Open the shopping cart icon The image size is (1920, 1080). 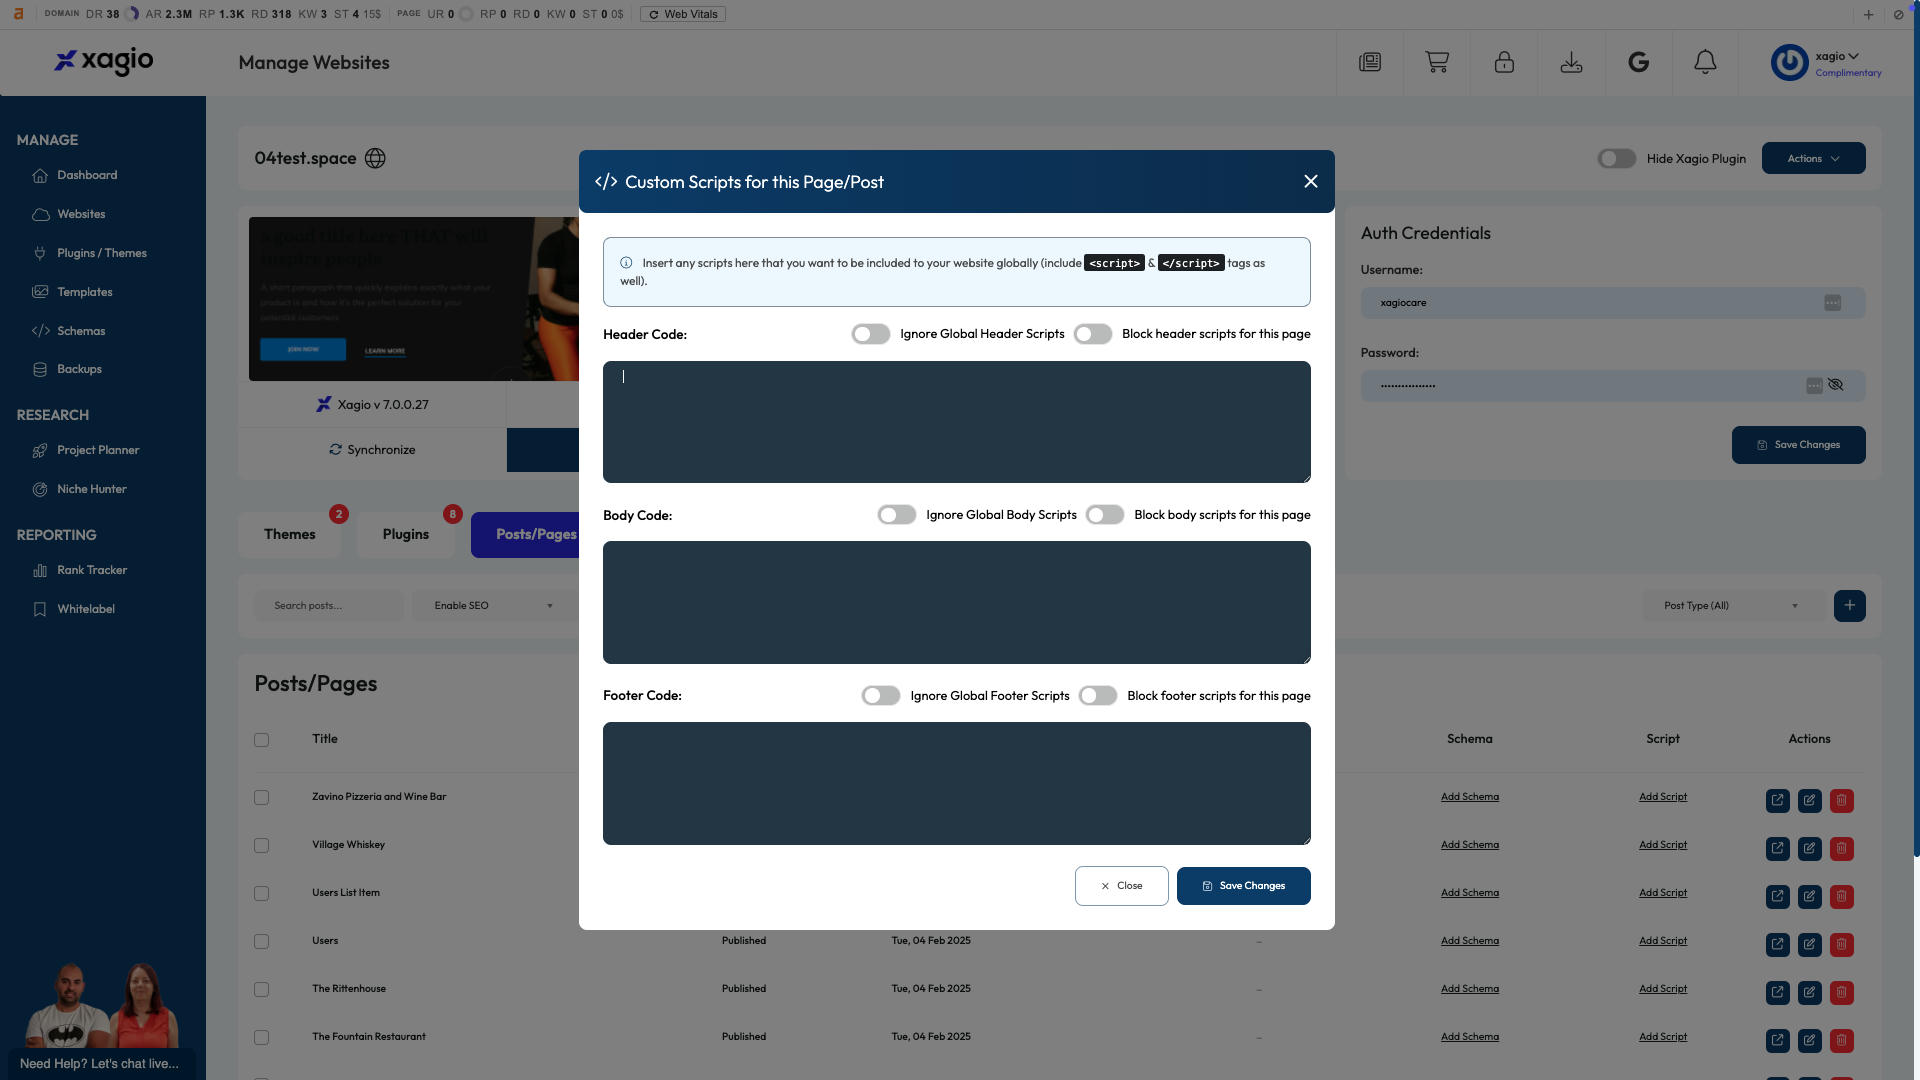tap(1437, 62)
